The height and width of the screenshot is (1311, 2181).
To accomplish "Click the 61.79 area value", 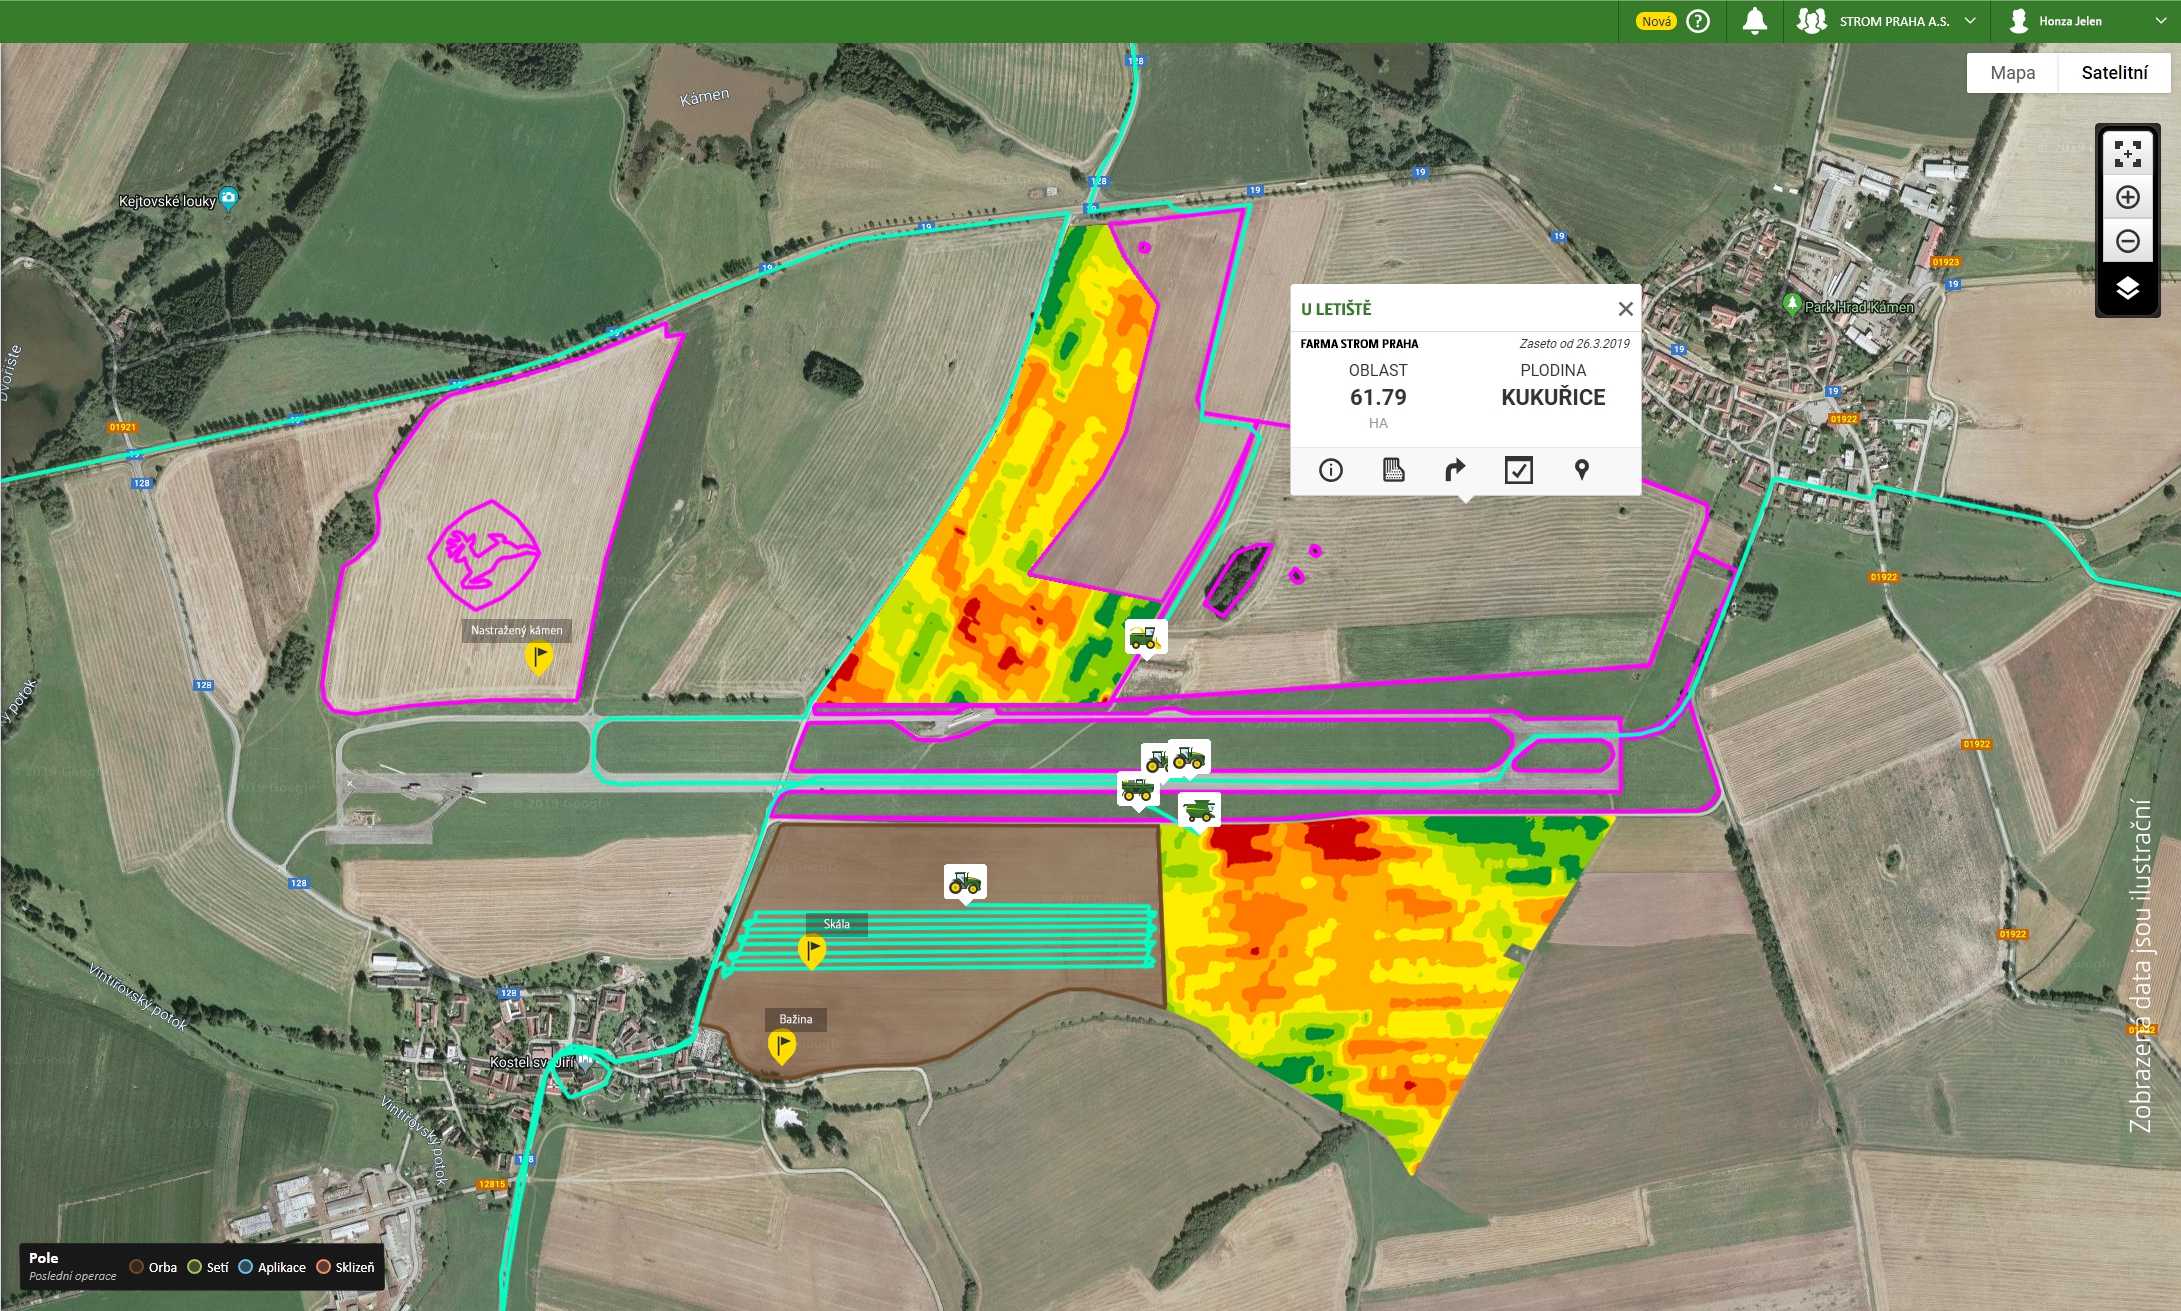I will click(1378, 397).
